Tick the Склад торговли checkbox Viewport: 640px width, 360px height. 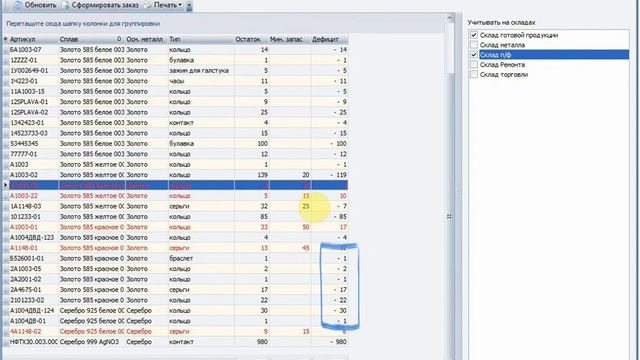tap(474, 74)
